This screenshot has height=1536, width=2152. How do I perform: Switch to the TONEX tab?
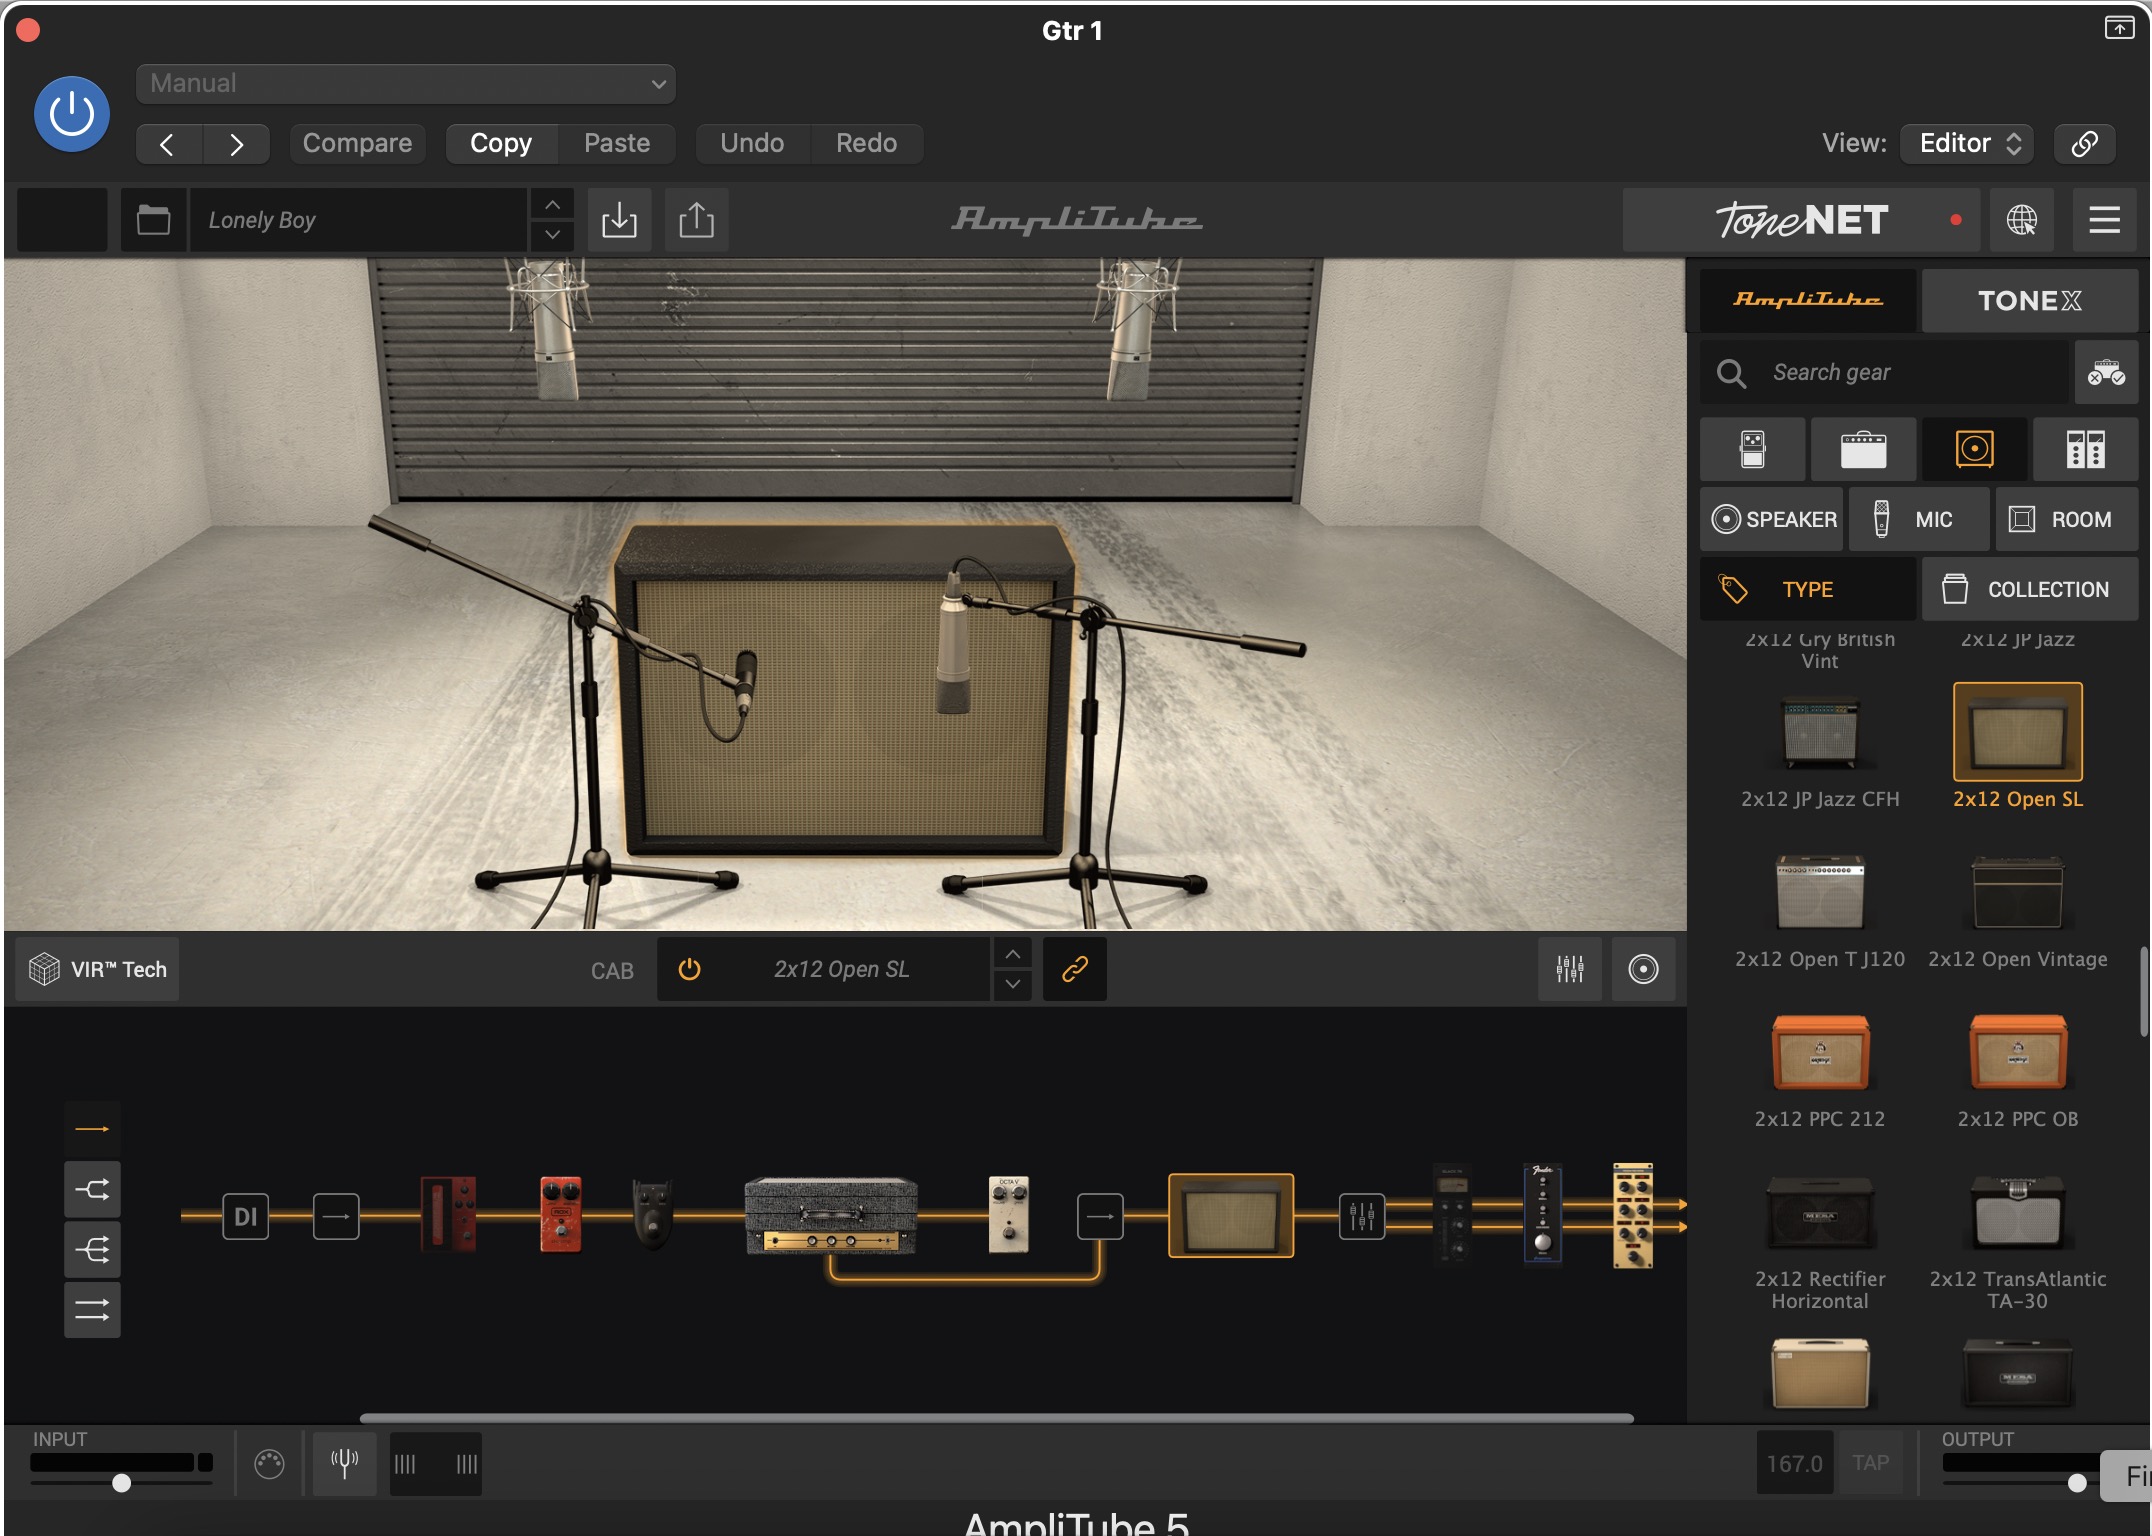(x=2029, y=301)
